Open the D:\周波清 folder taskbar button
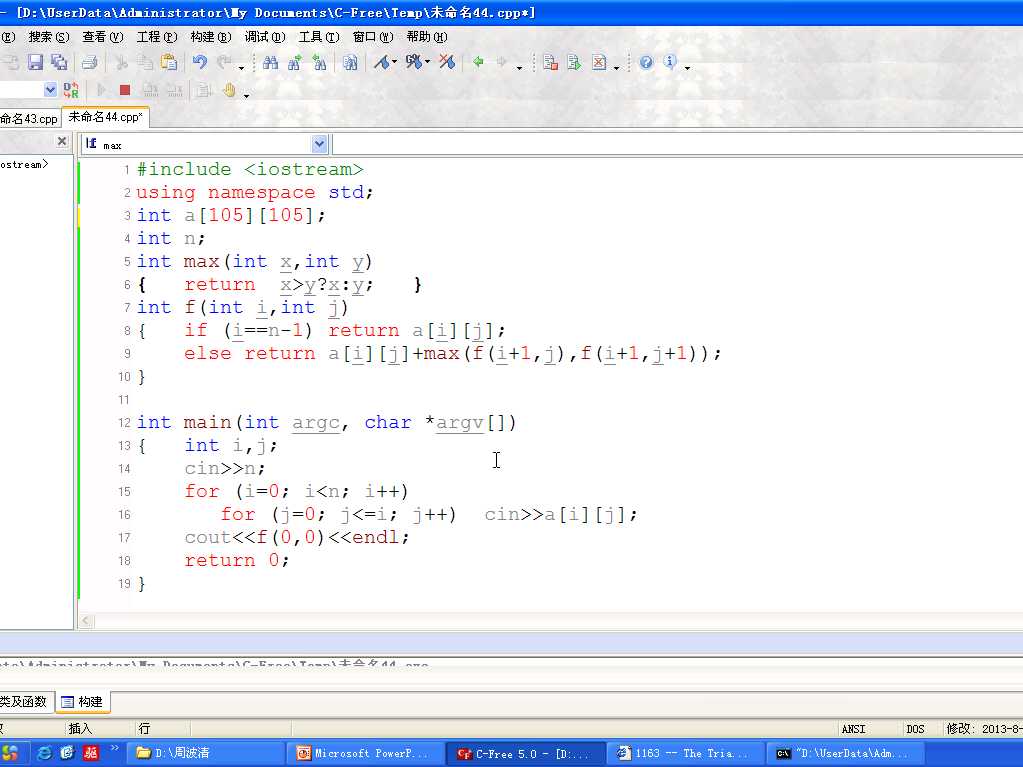The width and height of the screenshot is (1023, 767). [206, 753]
